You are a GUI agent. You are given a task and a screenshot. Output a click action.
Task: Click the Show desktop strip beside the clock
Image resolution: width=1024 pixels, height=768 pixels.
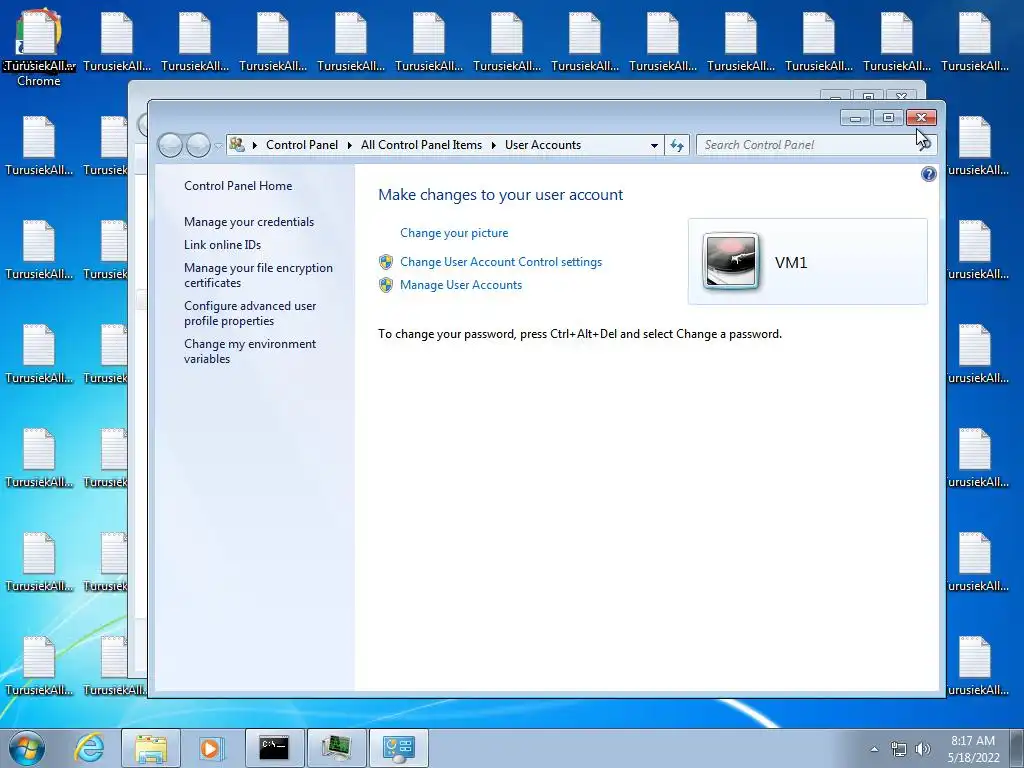1017,748
